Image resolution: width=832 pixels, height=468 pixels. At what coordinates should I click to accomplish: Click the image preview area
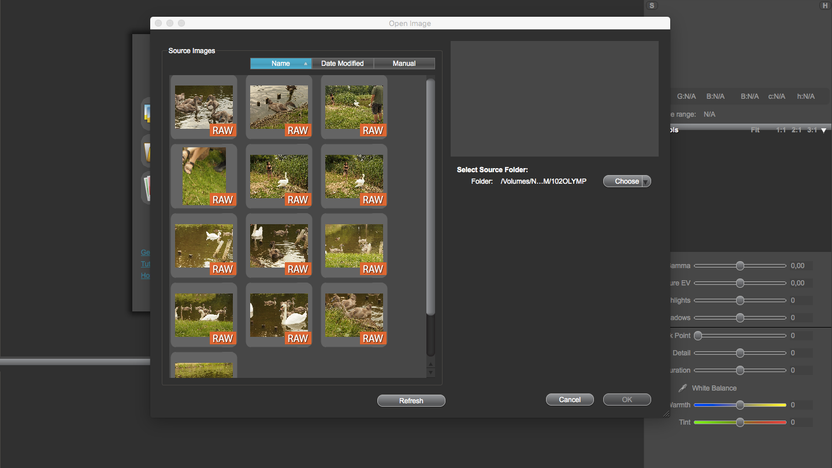(554, 99)
